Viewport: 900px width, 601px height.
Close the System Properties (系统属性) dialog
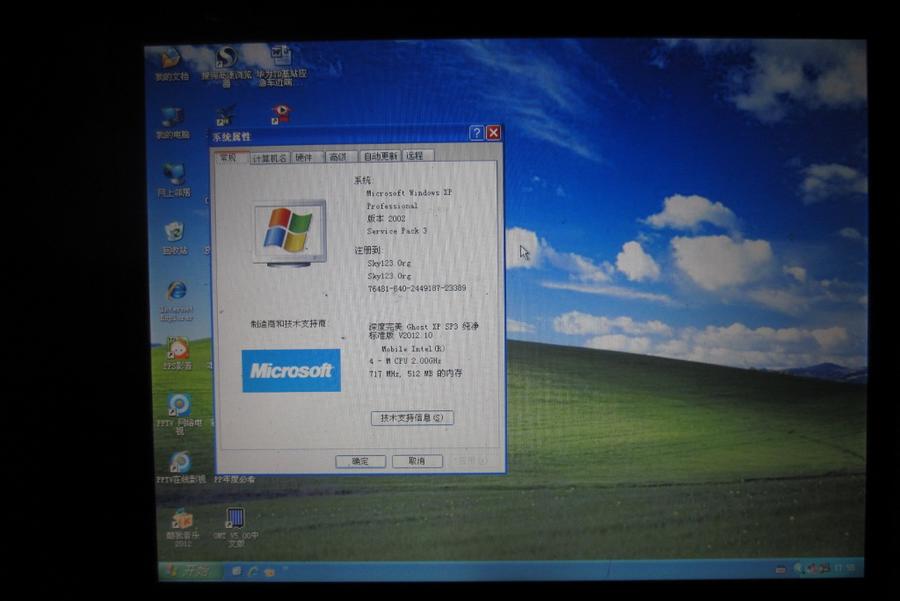point(494,133)
